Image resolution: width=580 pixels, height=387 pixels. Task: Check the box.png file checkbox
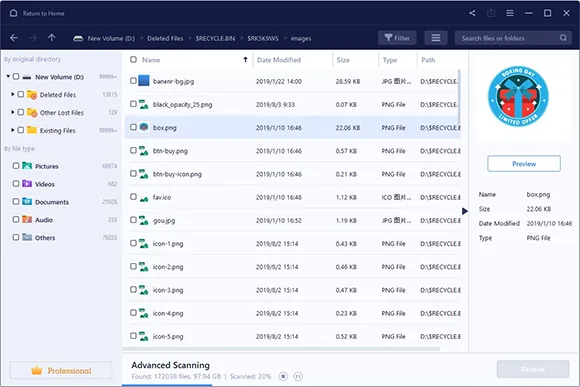pos(134,127)
